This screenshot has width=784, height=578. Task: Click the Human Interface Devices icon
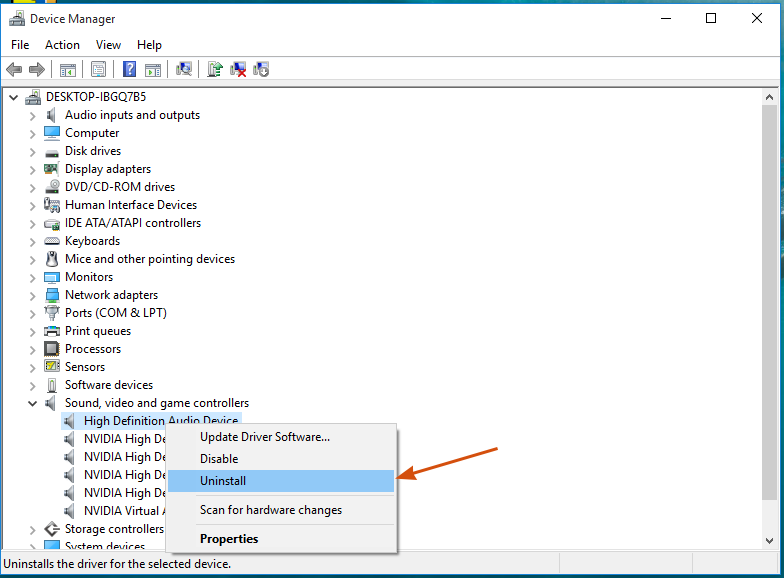(52, 204)
